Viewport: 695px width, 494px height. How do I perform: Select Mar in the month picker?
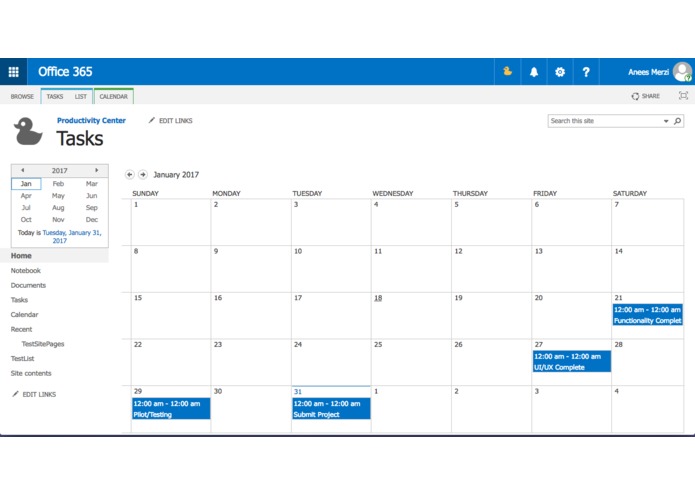point(92,184)
